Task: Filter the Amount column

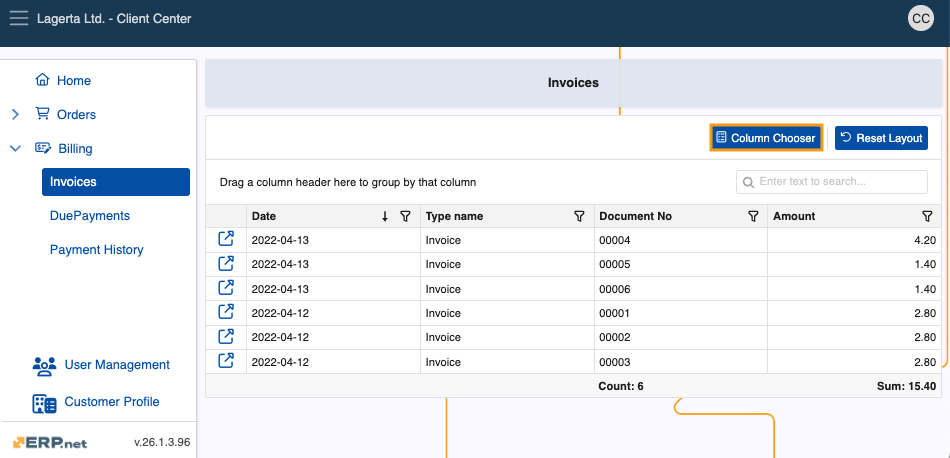Action: pyautogui.click(x=927, y=216)
